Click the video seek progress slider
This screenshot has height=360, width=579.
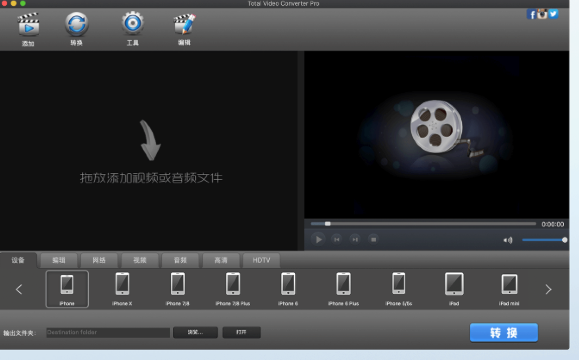[x=423, y=224]
